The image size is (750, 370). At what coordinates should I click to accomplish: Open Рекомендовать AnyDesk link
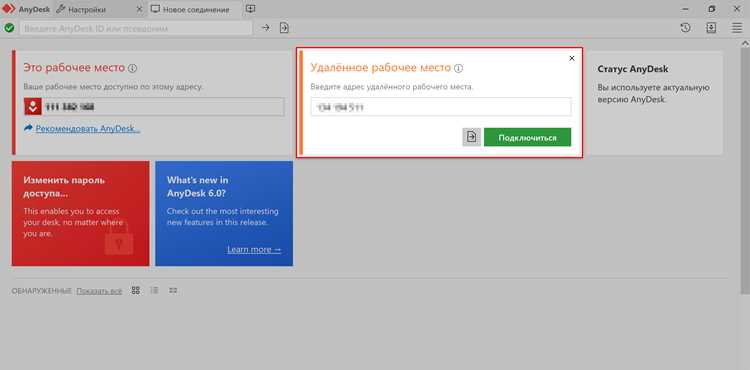(88, 129)
